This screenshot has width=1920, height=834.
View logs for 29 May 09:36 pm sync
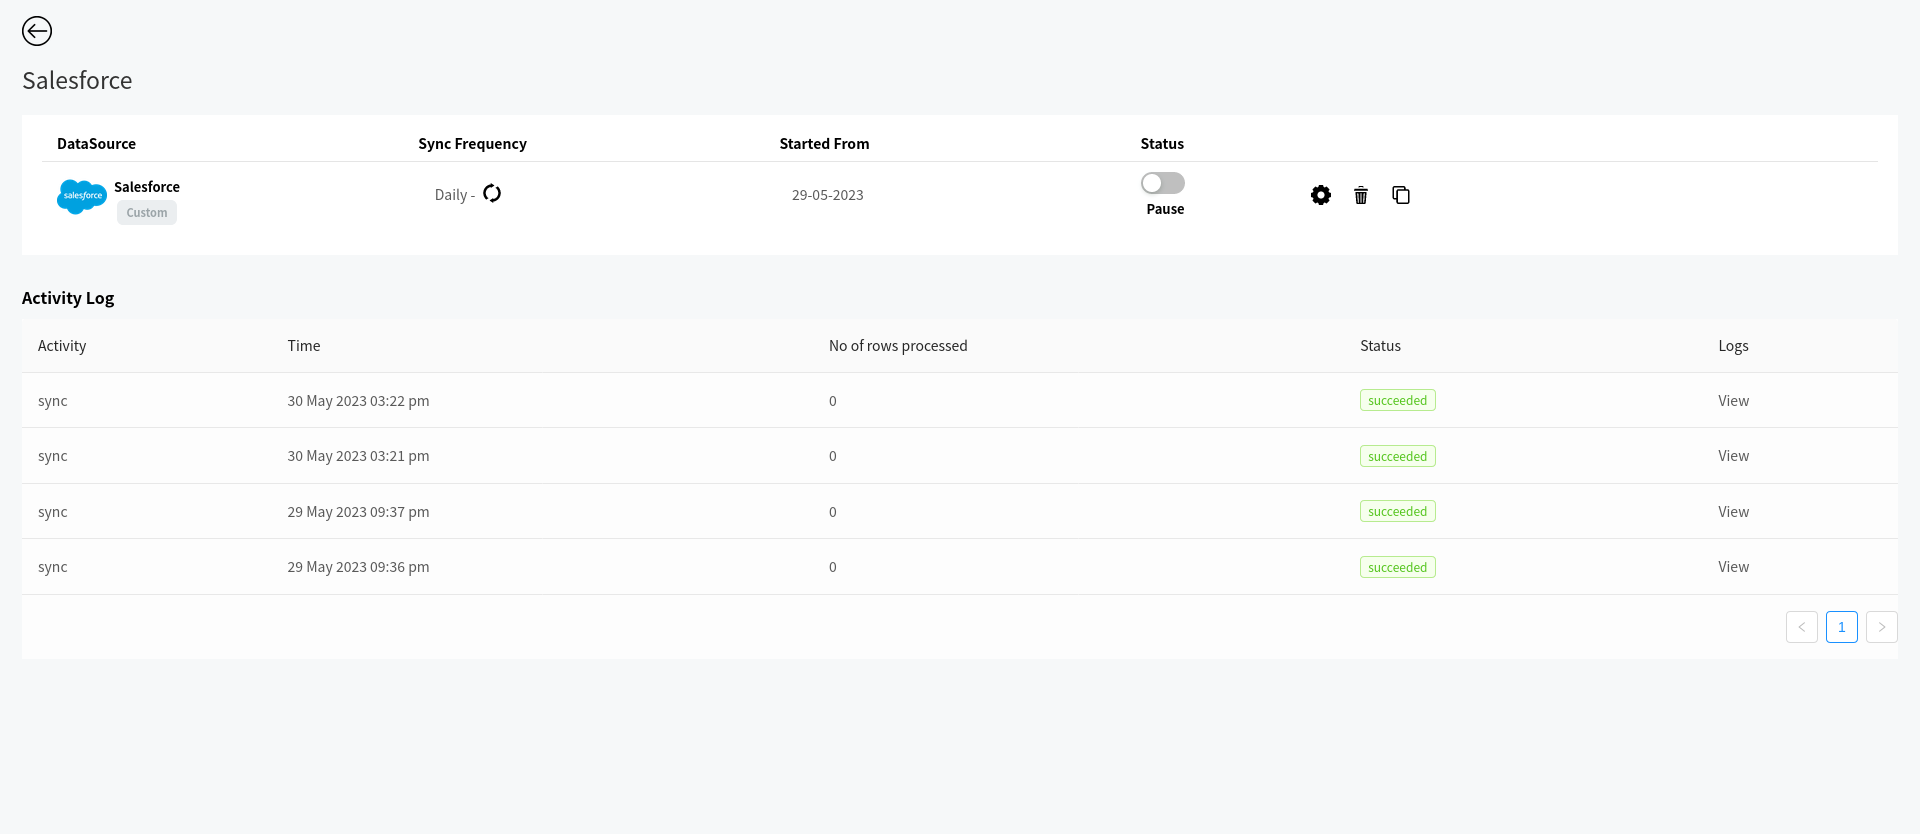(1733, 567)
